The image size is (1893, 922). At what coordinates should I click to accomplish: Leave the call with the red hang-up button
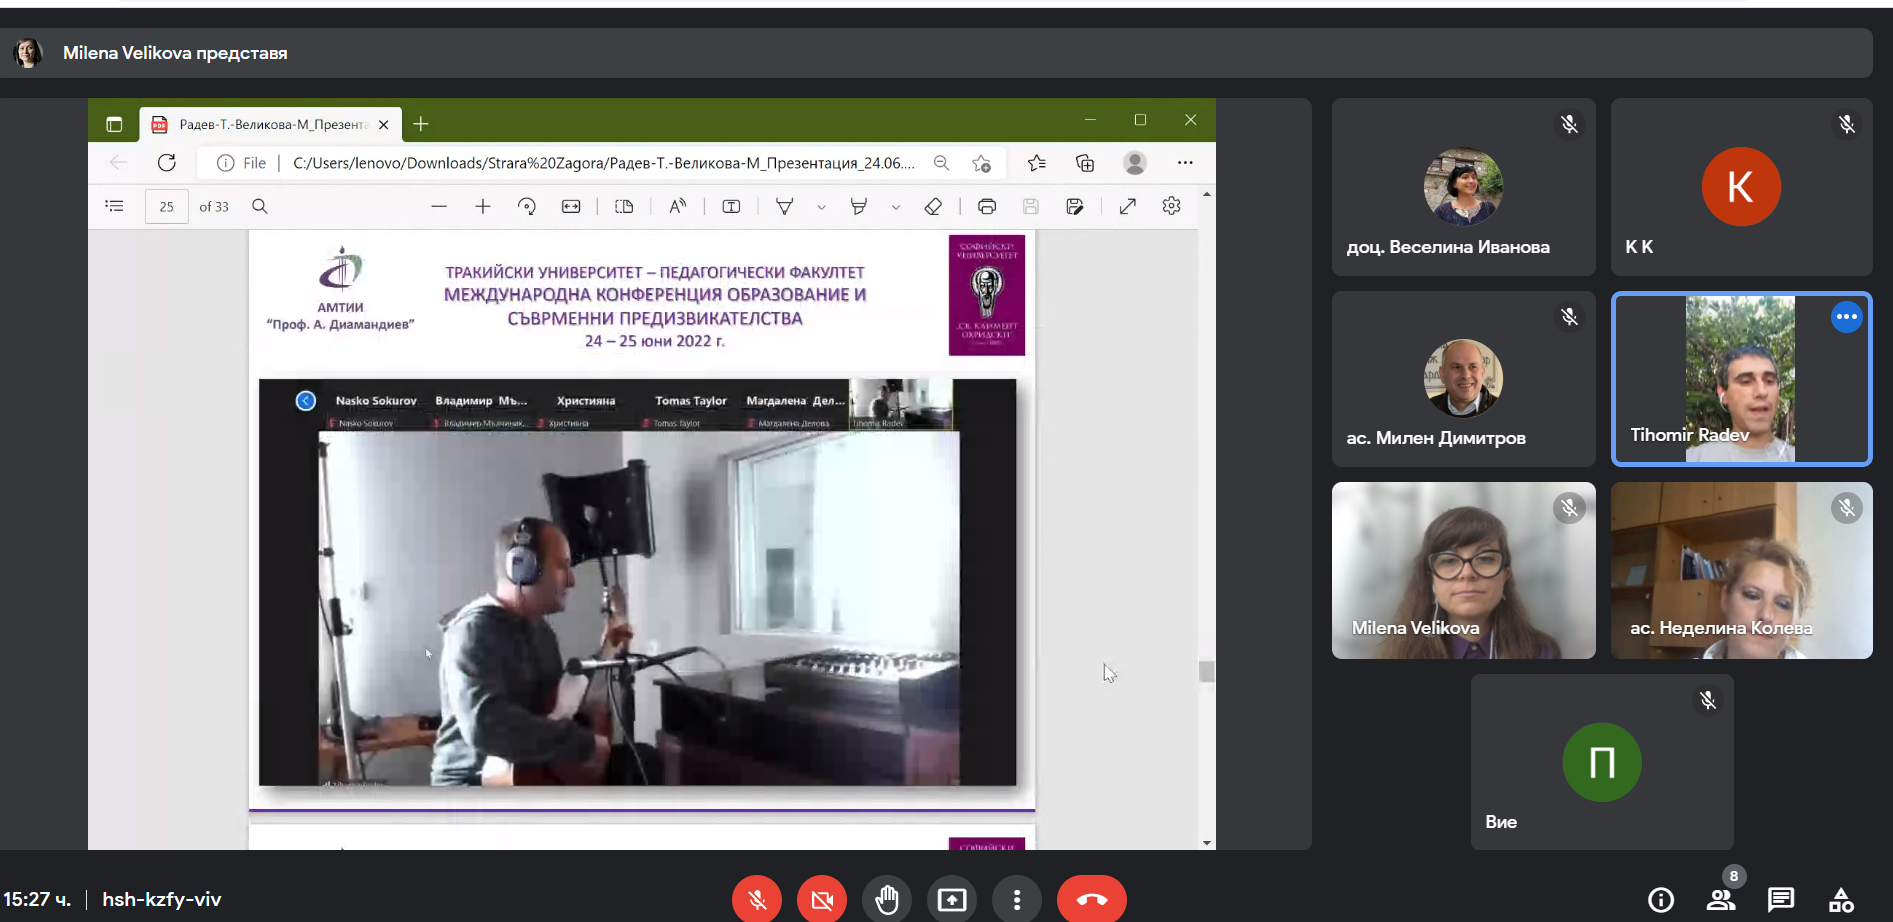click(x=1092, y=900)
